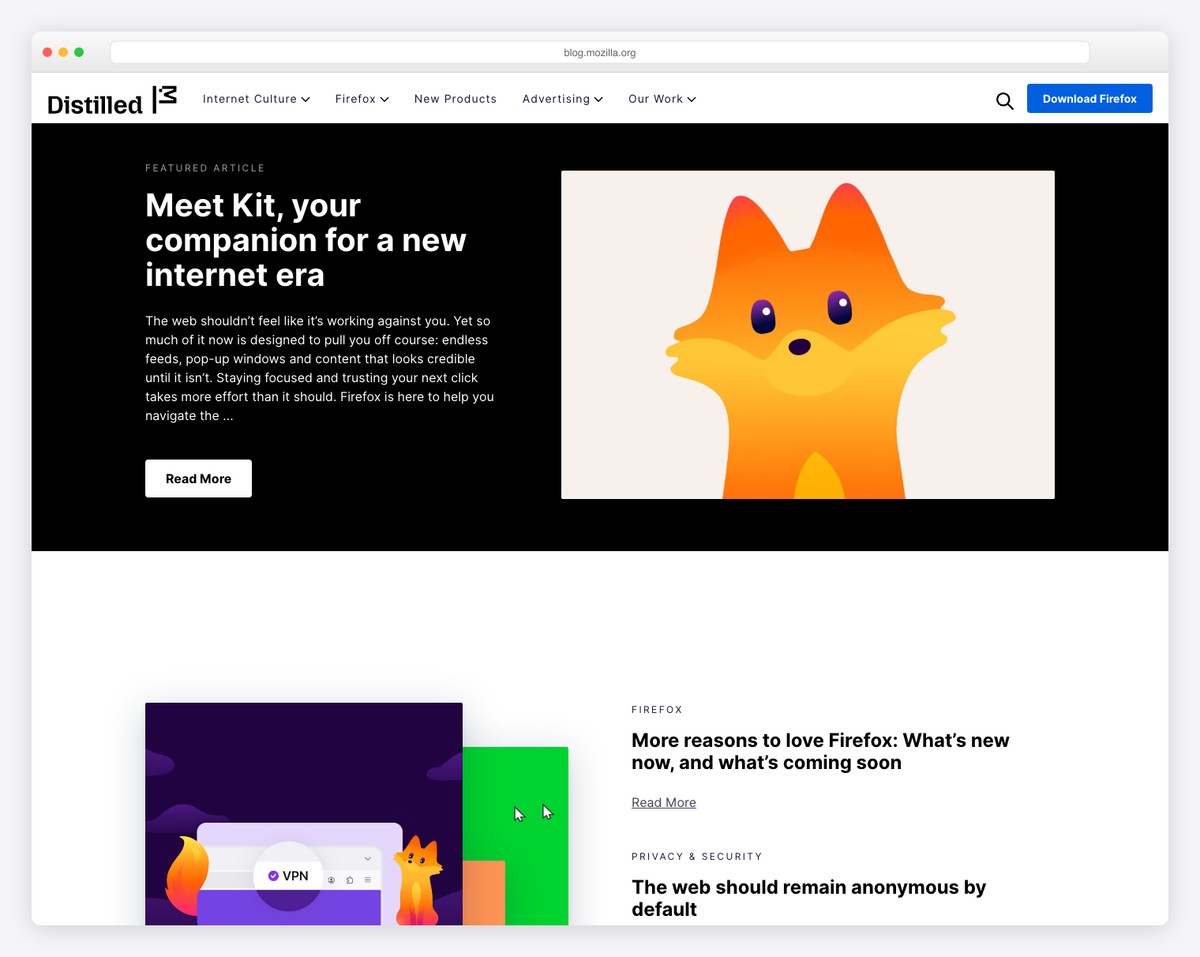Click the share icon in the VPN card
Screen dimensions: 1200x957
(350, 880)
